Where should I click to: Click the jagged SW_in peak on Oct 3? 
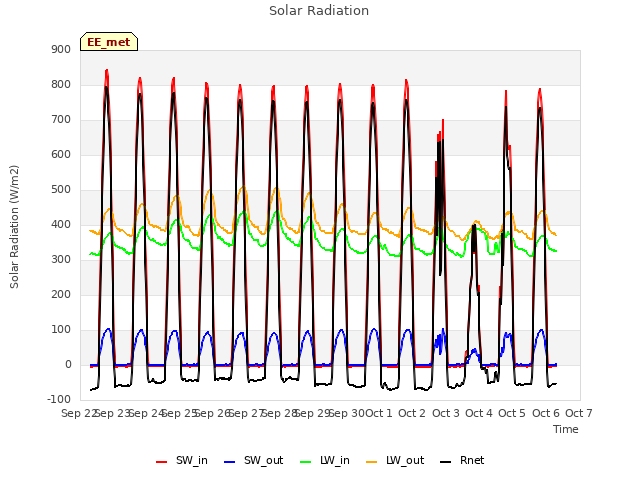click(443, 121)
